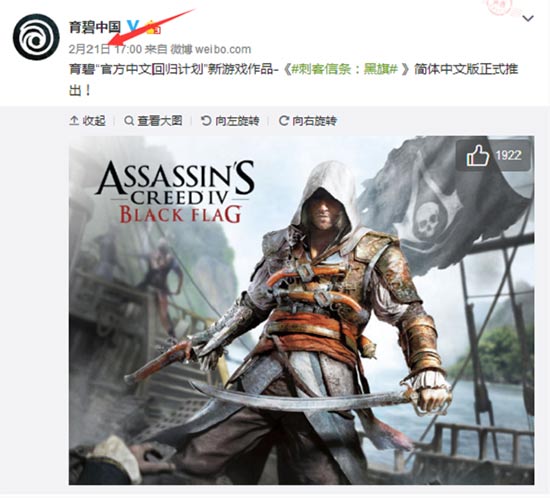This screenshot has height=498, width=550.
Task: Open the Ubisoft swirl avatar
Action: pyautogui.click(x=36, y=37)
